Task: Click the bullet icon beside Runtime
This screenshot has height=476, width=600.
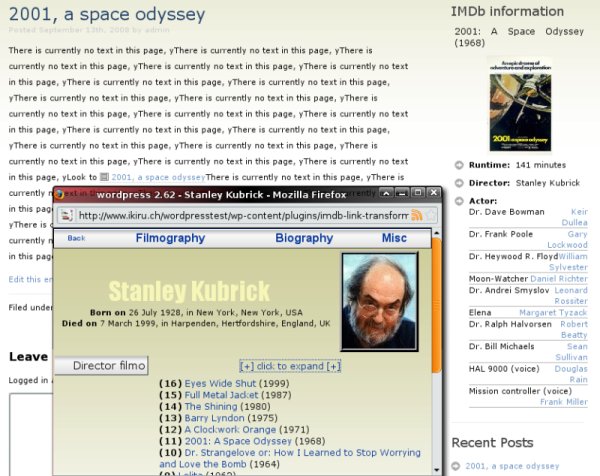Action: click(x=459, y=165)
